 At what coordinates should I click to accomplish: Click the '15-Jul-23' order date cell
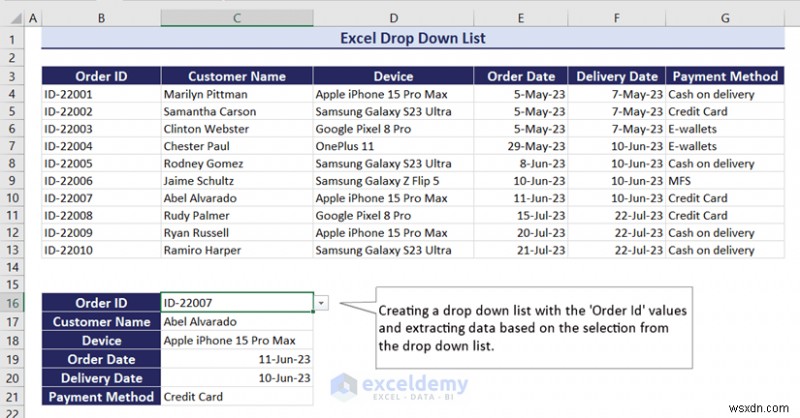tap(520, 215)
